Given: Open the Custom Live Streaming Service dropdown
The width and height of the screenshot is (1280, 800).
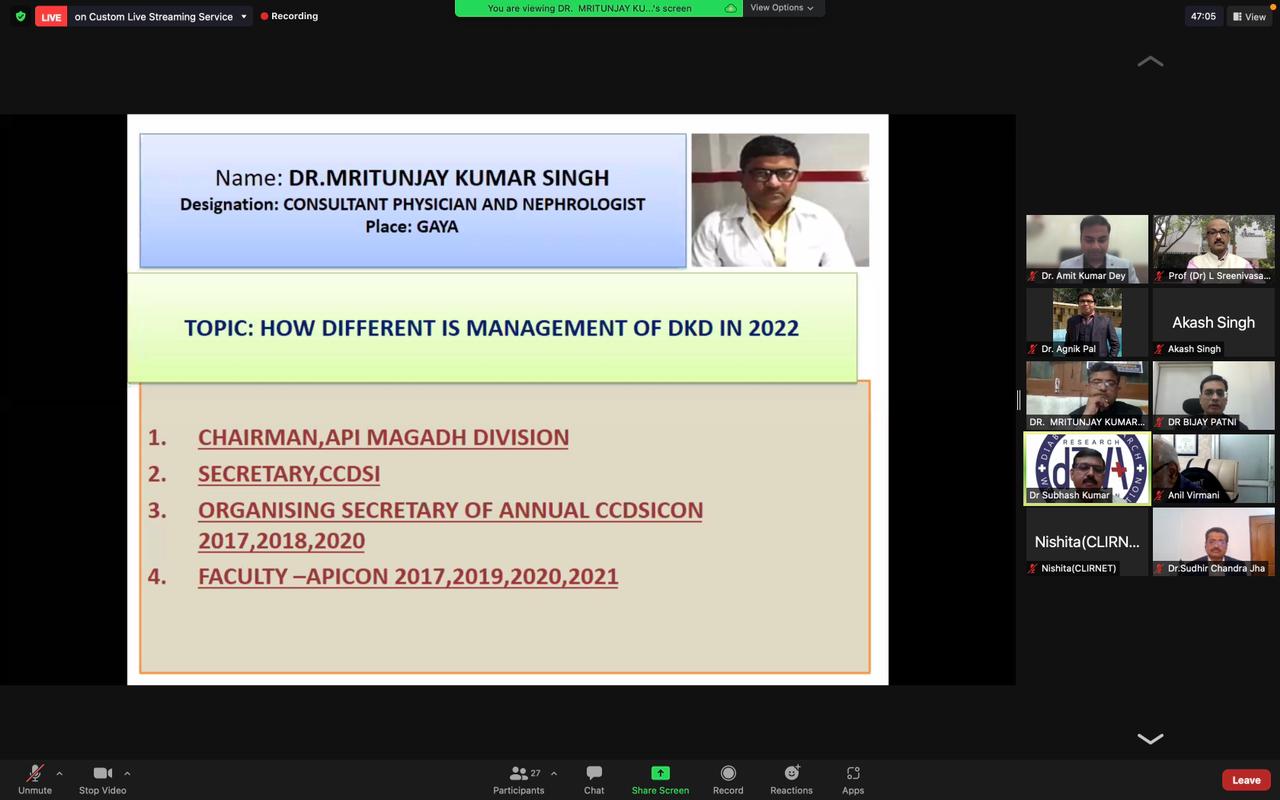Looking at the screenshot, I should click(x=243, y=17).
